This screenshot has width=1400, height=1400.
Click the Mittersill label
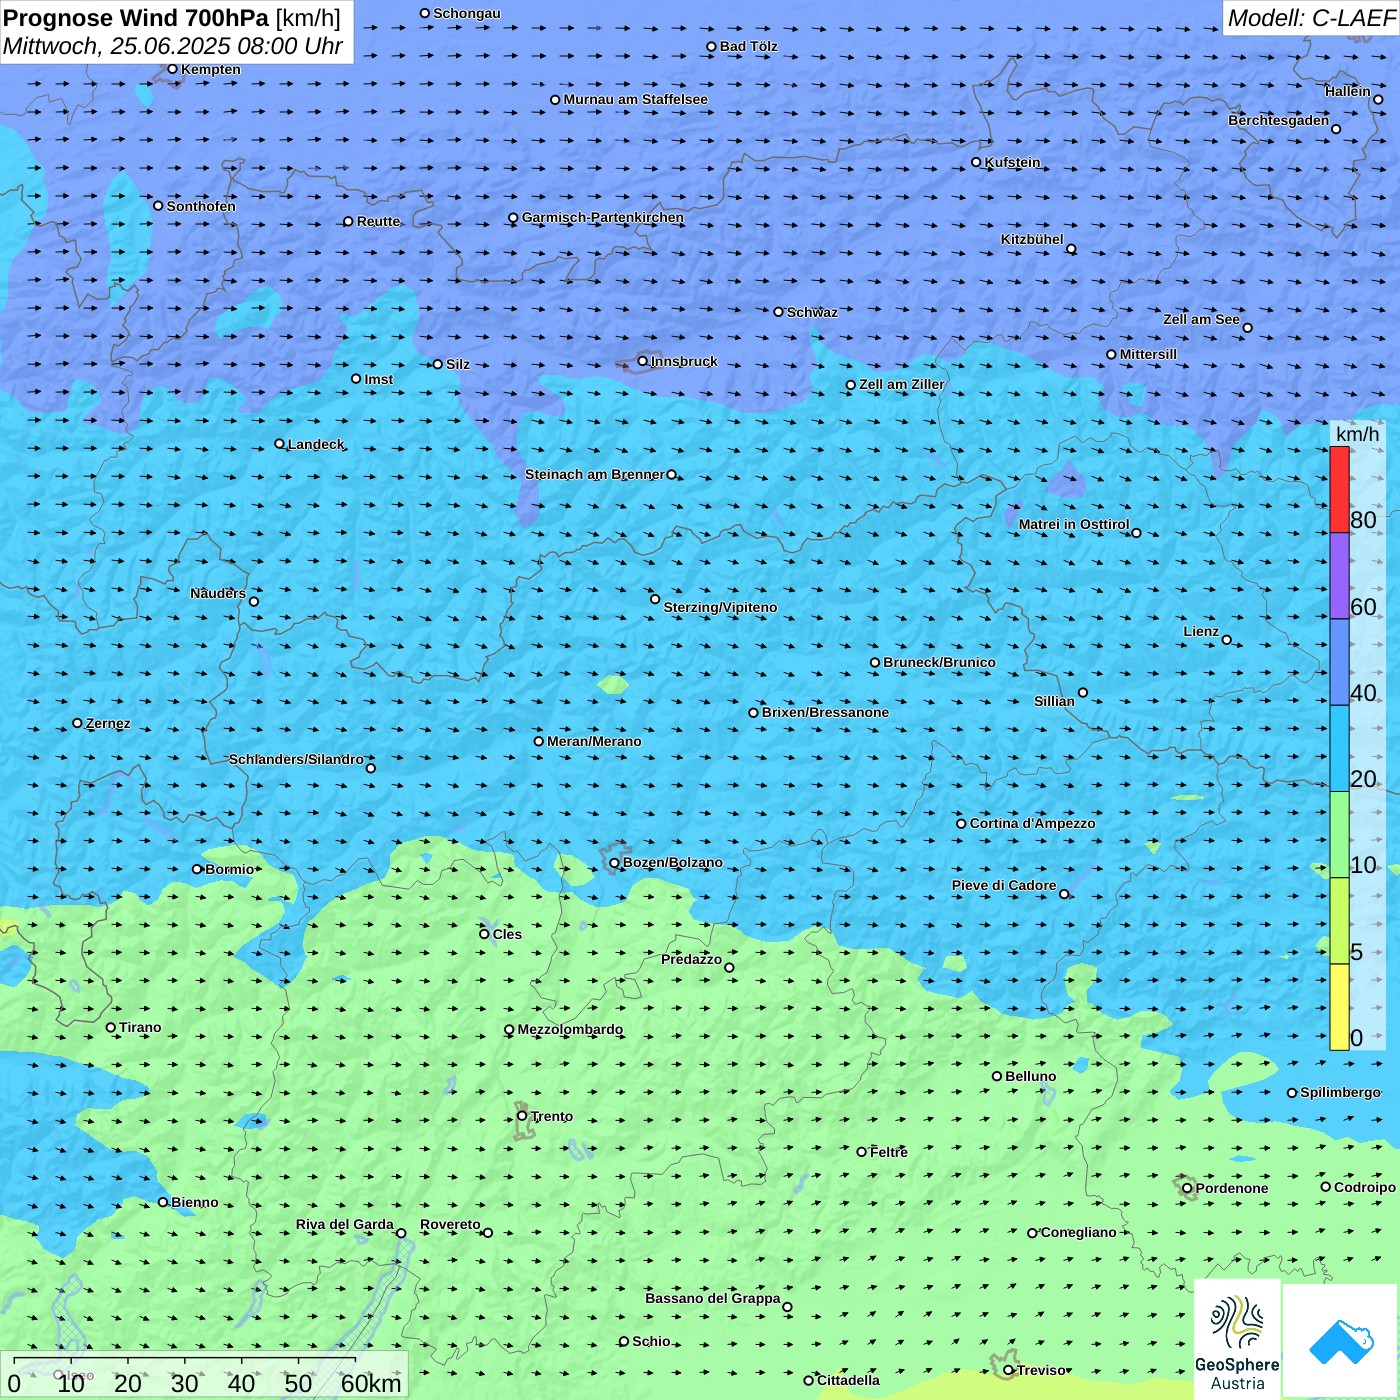[x=1148, y=354]
